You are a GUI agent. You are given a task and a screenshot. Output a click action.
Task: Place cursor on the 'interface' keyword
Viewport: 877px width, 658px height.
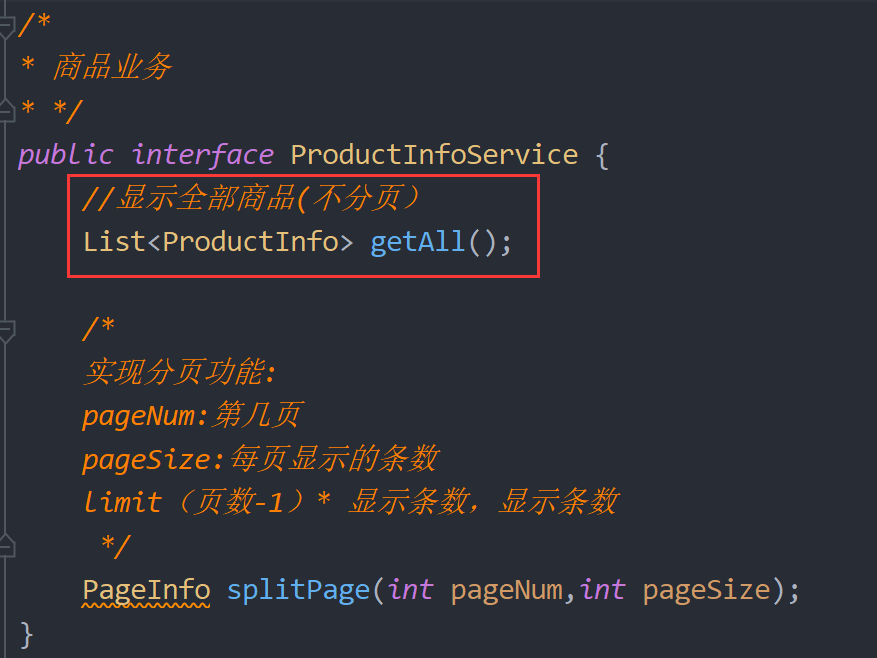(202, 154)
